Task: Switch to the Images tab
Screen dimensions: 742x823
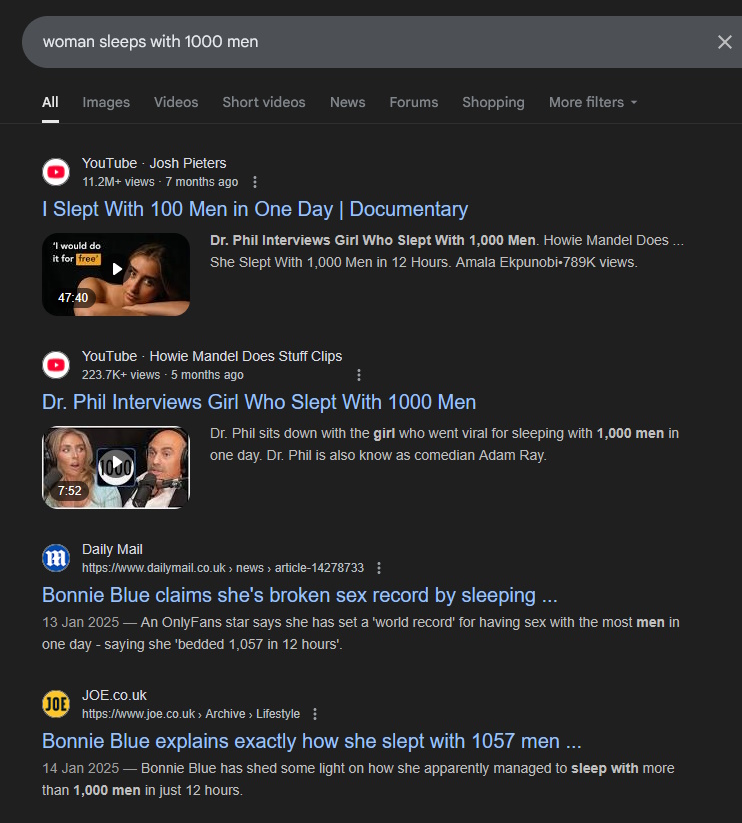Action: click(106, 102)
